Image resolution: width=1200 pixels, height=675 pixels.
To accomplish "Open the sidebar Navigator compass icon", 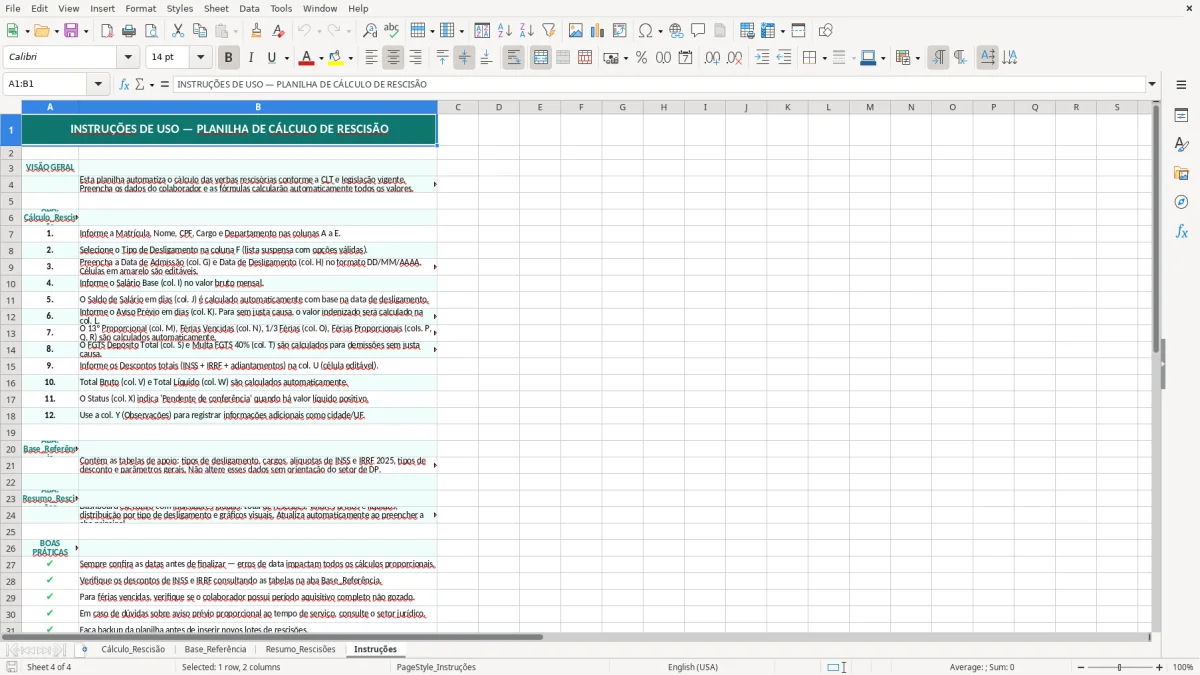I will pos(1181,202).
